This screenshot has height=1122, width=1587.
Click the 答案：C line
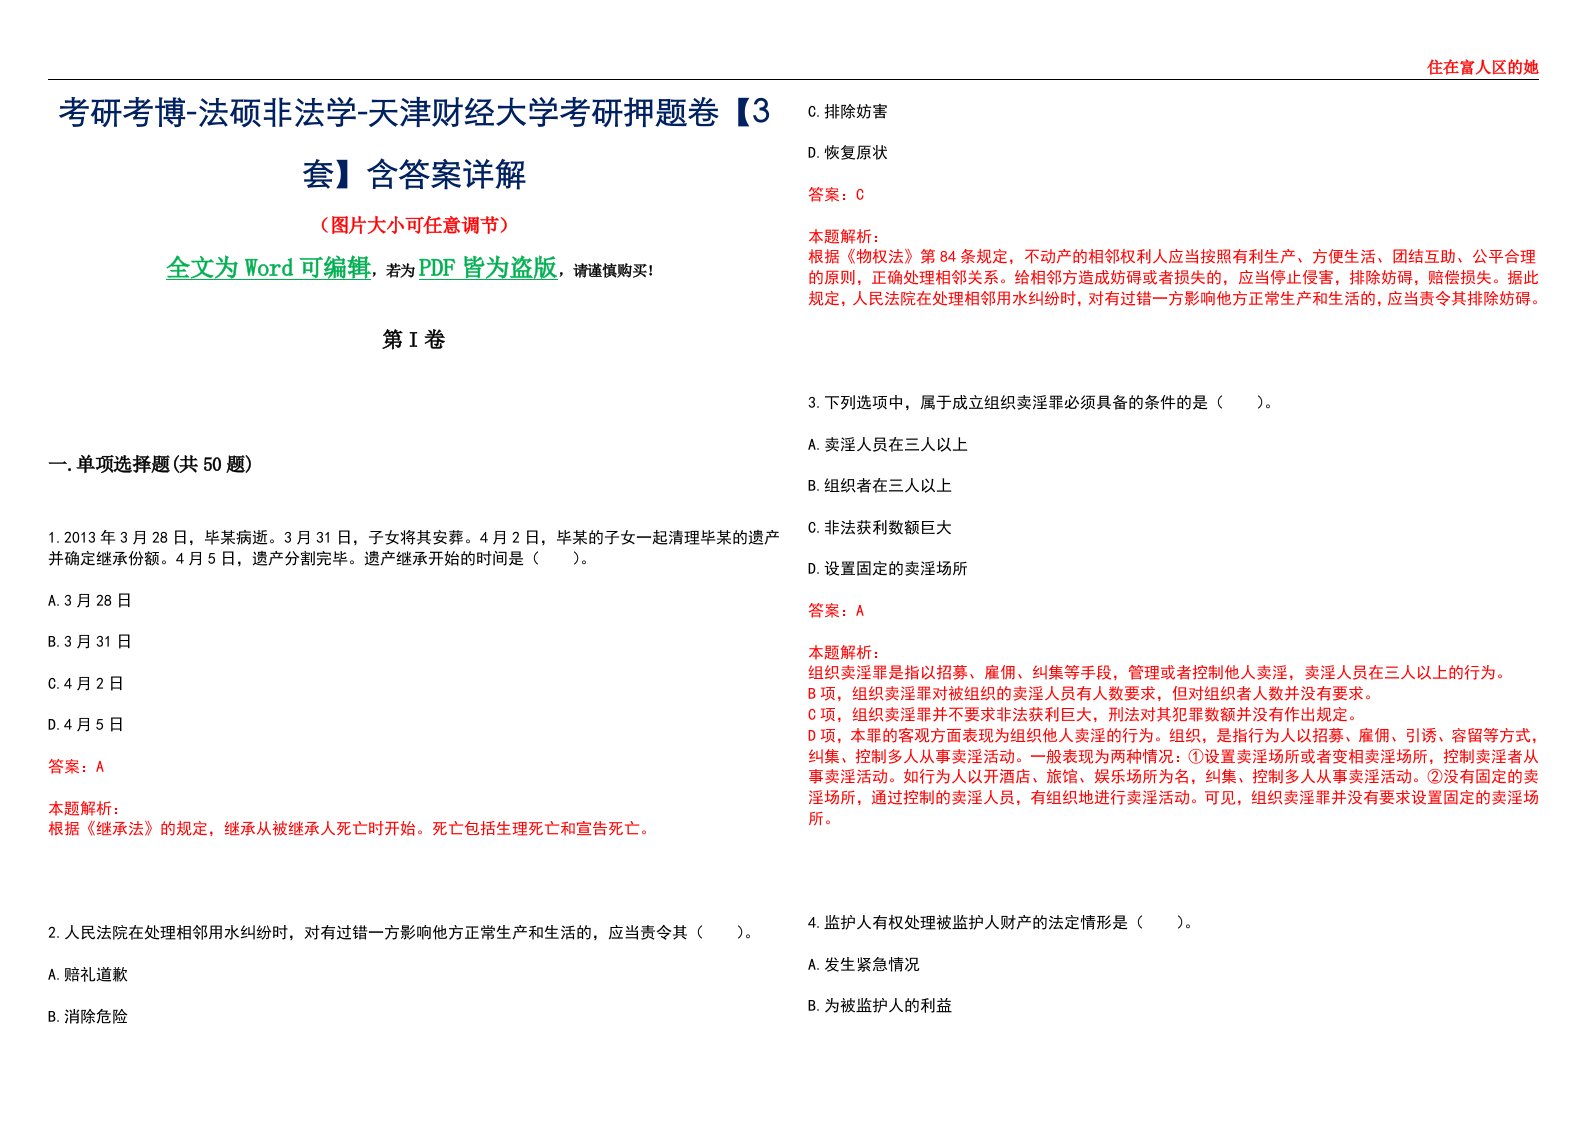click(836, 194)
